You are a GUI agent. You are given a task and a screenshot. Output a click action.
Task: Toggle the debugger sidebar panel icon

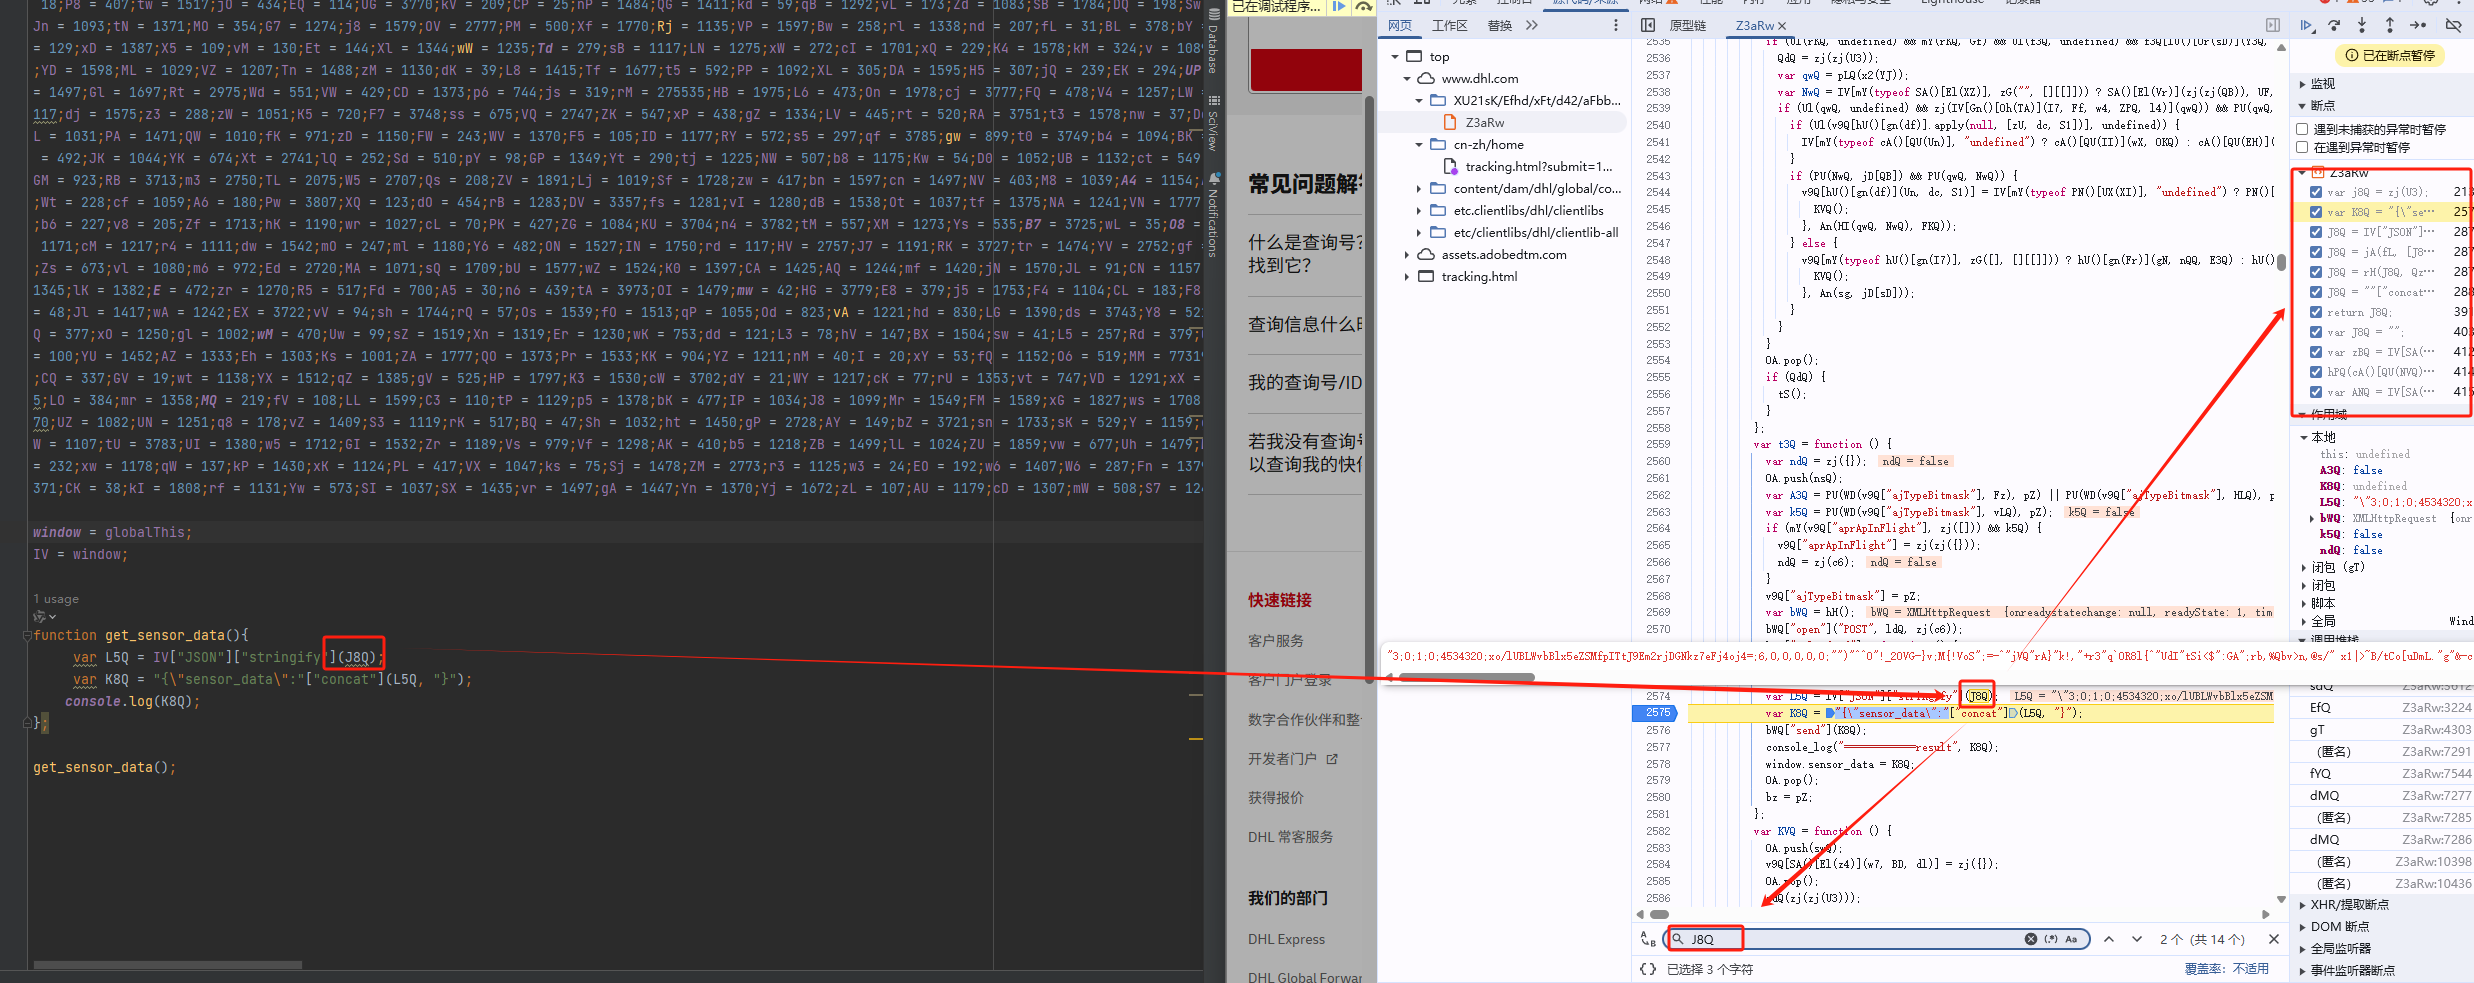[2273, 25]
